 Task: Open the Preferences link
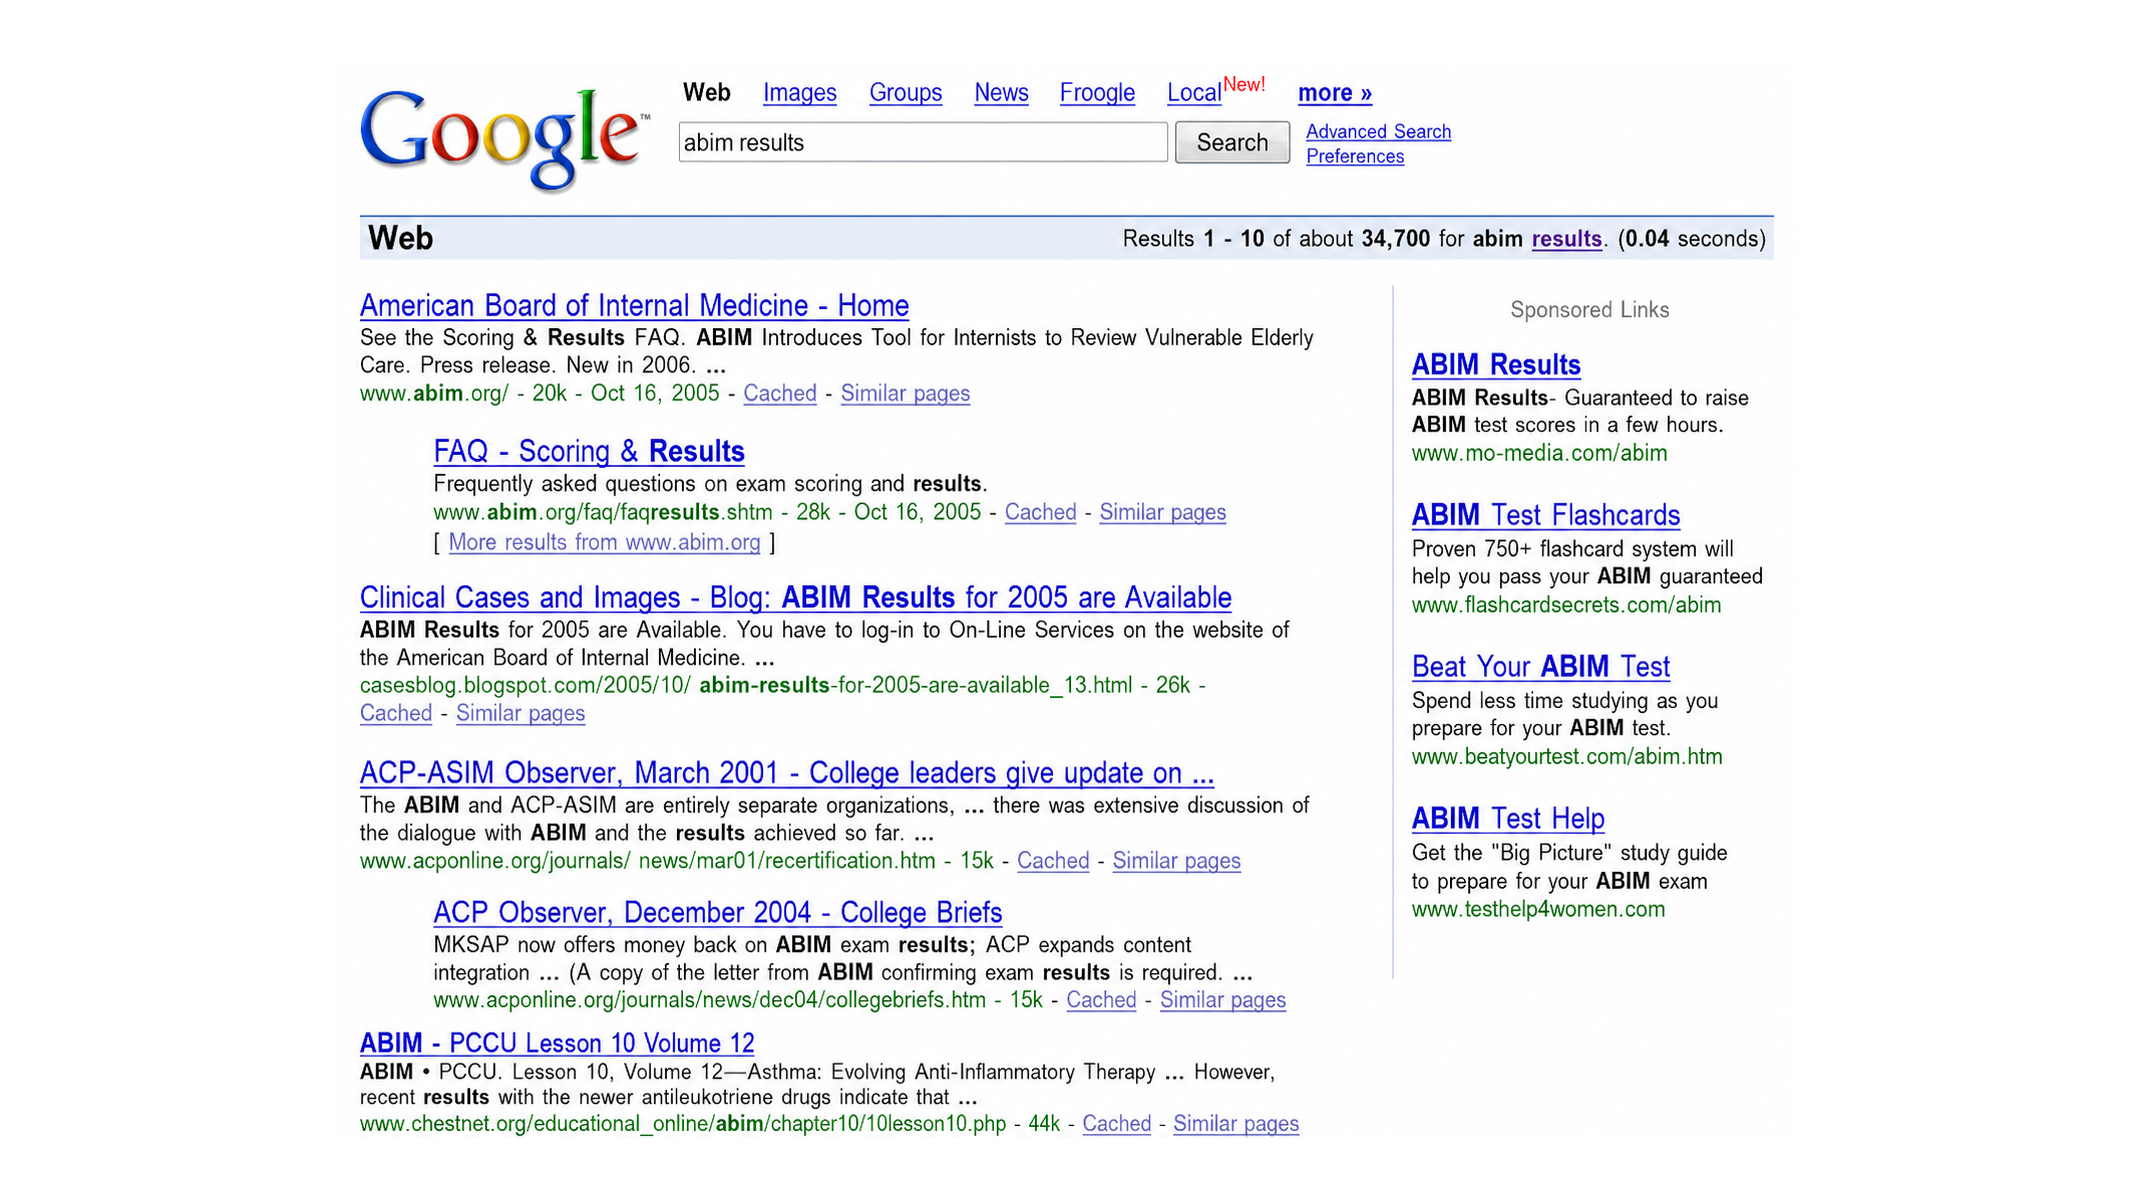point(1355,156)
